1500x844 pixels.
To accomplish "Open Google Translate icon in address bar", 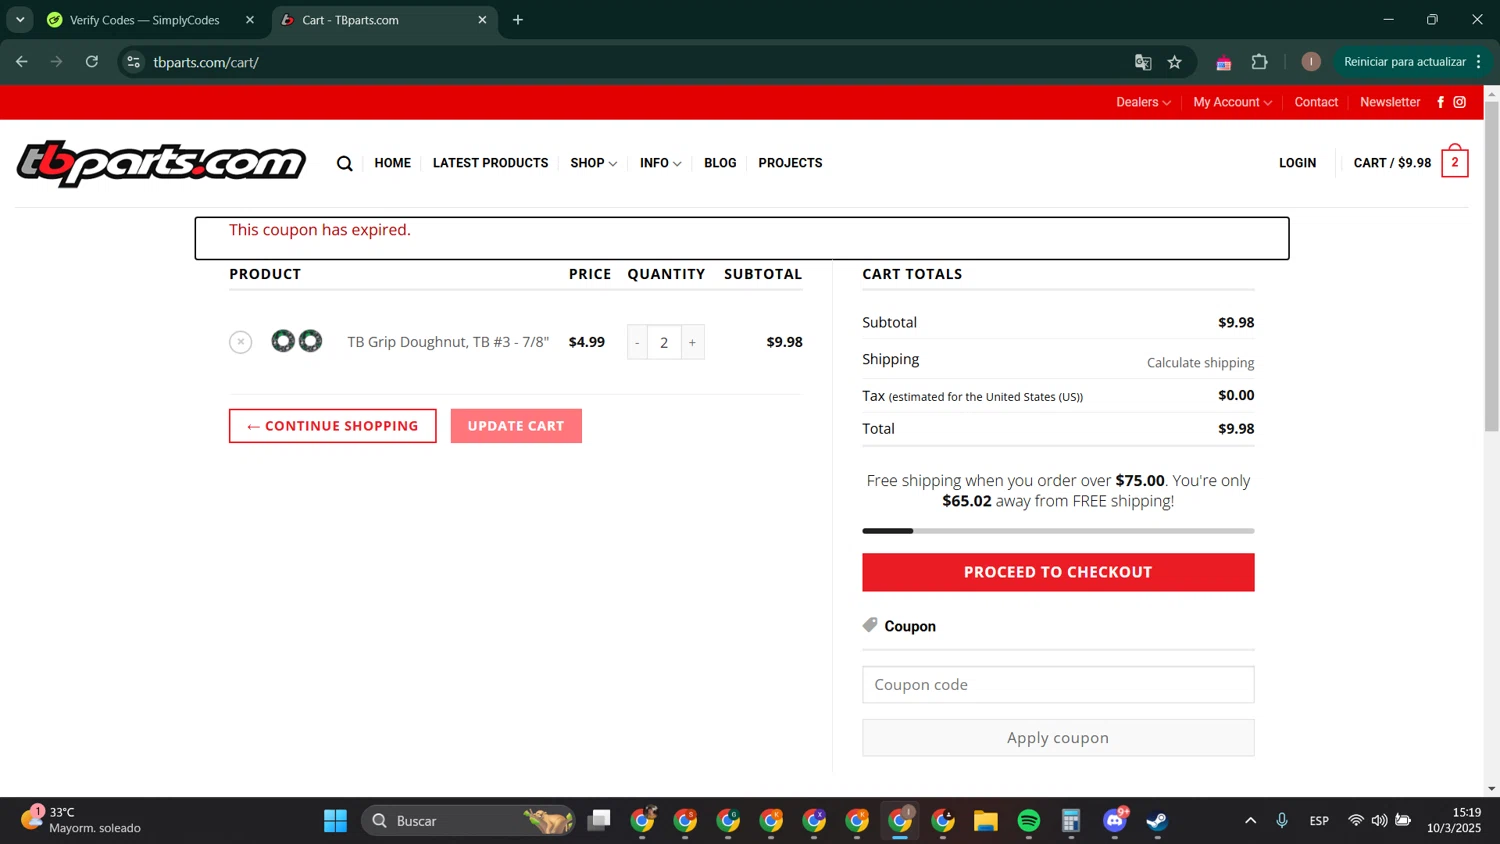I will pos(1143,62).
